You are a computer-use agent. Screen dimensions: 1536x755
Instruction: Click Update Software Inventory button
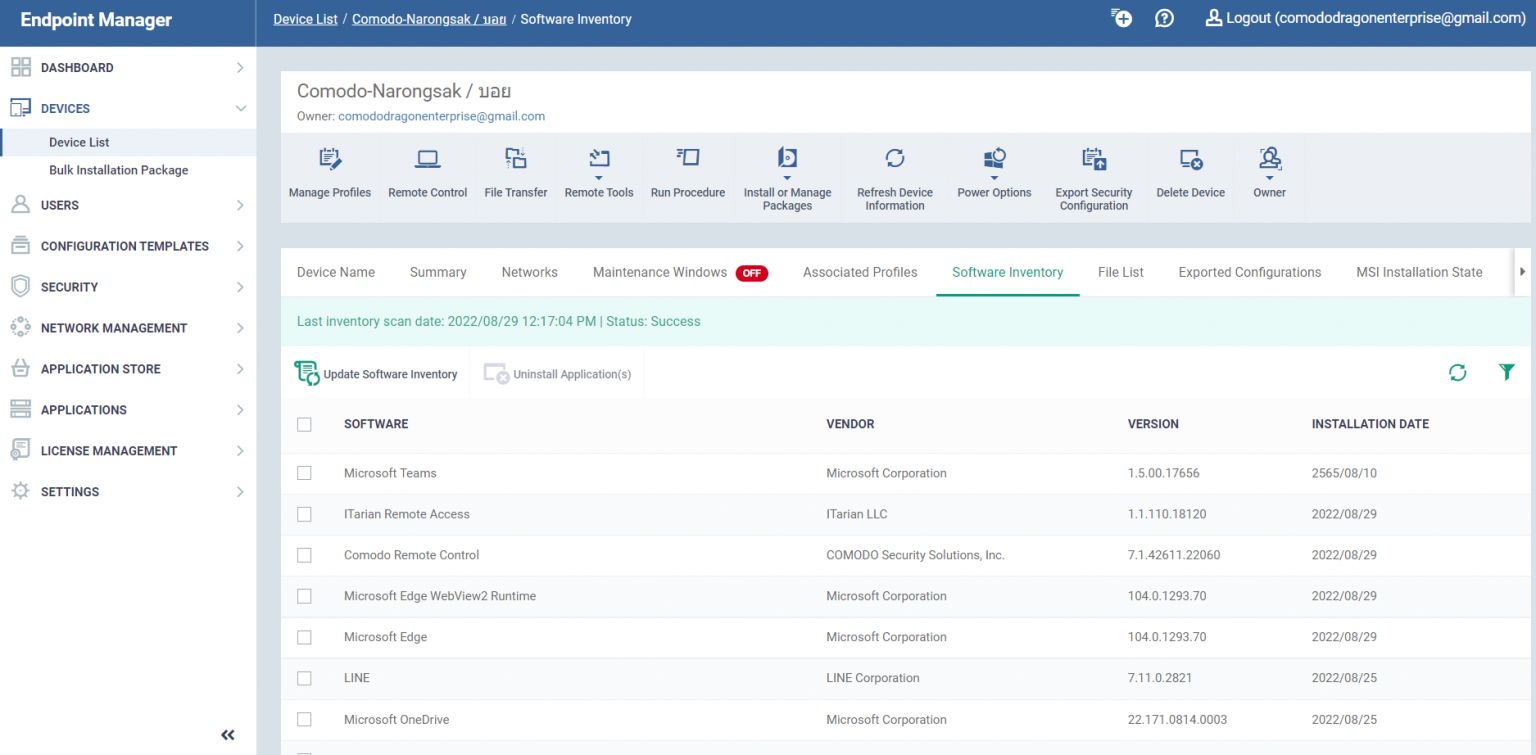pyautogui.click(x=376, y=374)
